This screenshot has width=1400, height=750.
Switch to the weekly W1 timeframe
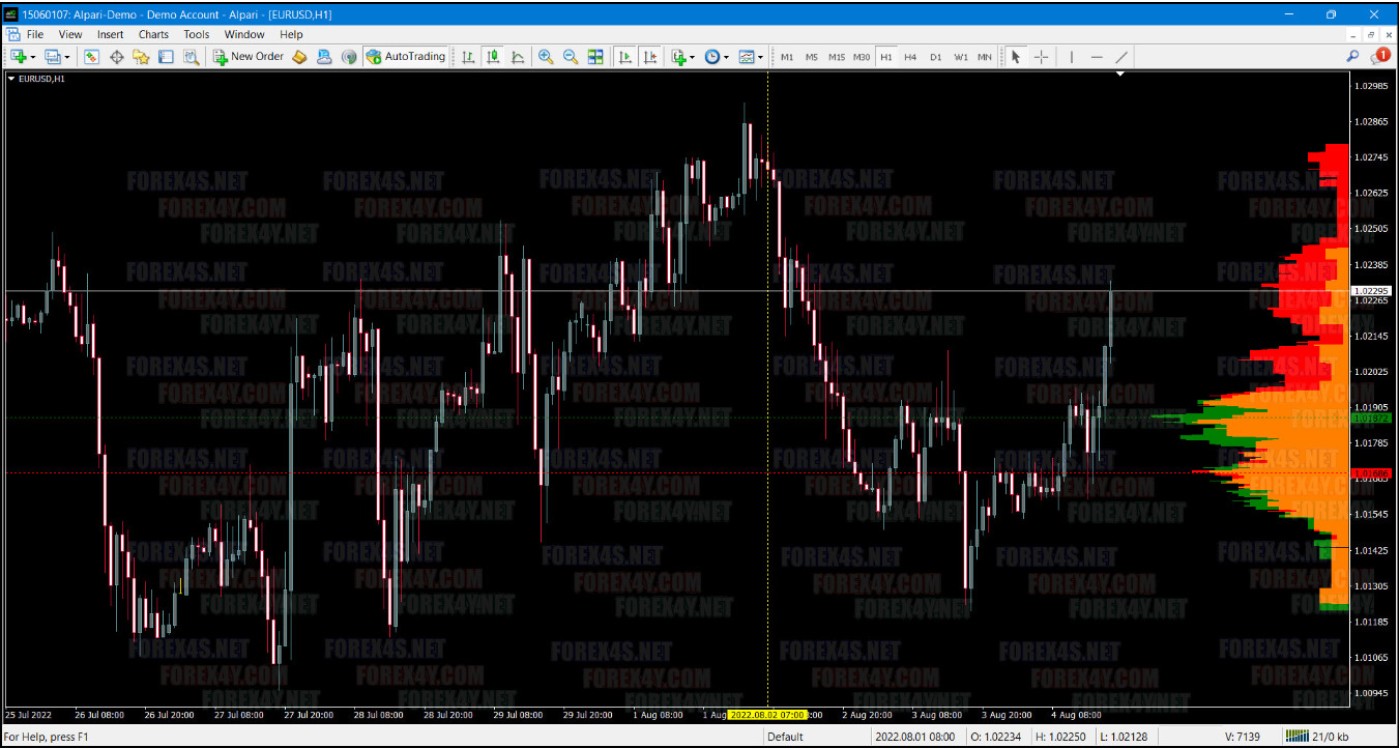coord(961,57)
